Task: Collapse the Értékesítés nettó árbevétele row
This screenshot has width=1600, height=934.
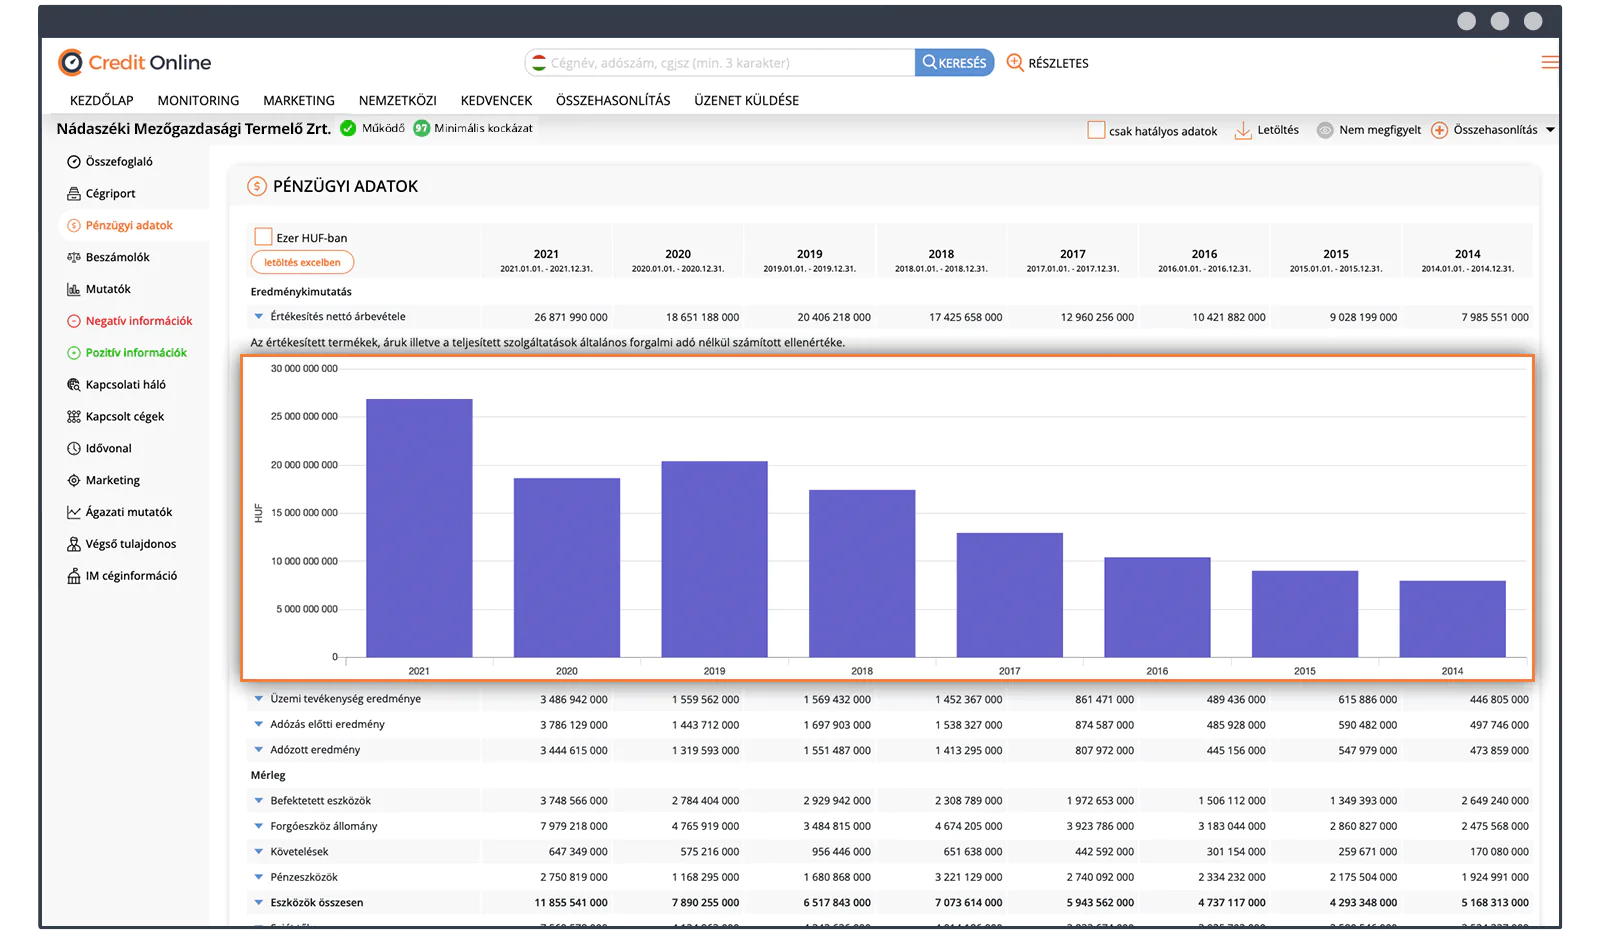Action: (x=259, y=316)
